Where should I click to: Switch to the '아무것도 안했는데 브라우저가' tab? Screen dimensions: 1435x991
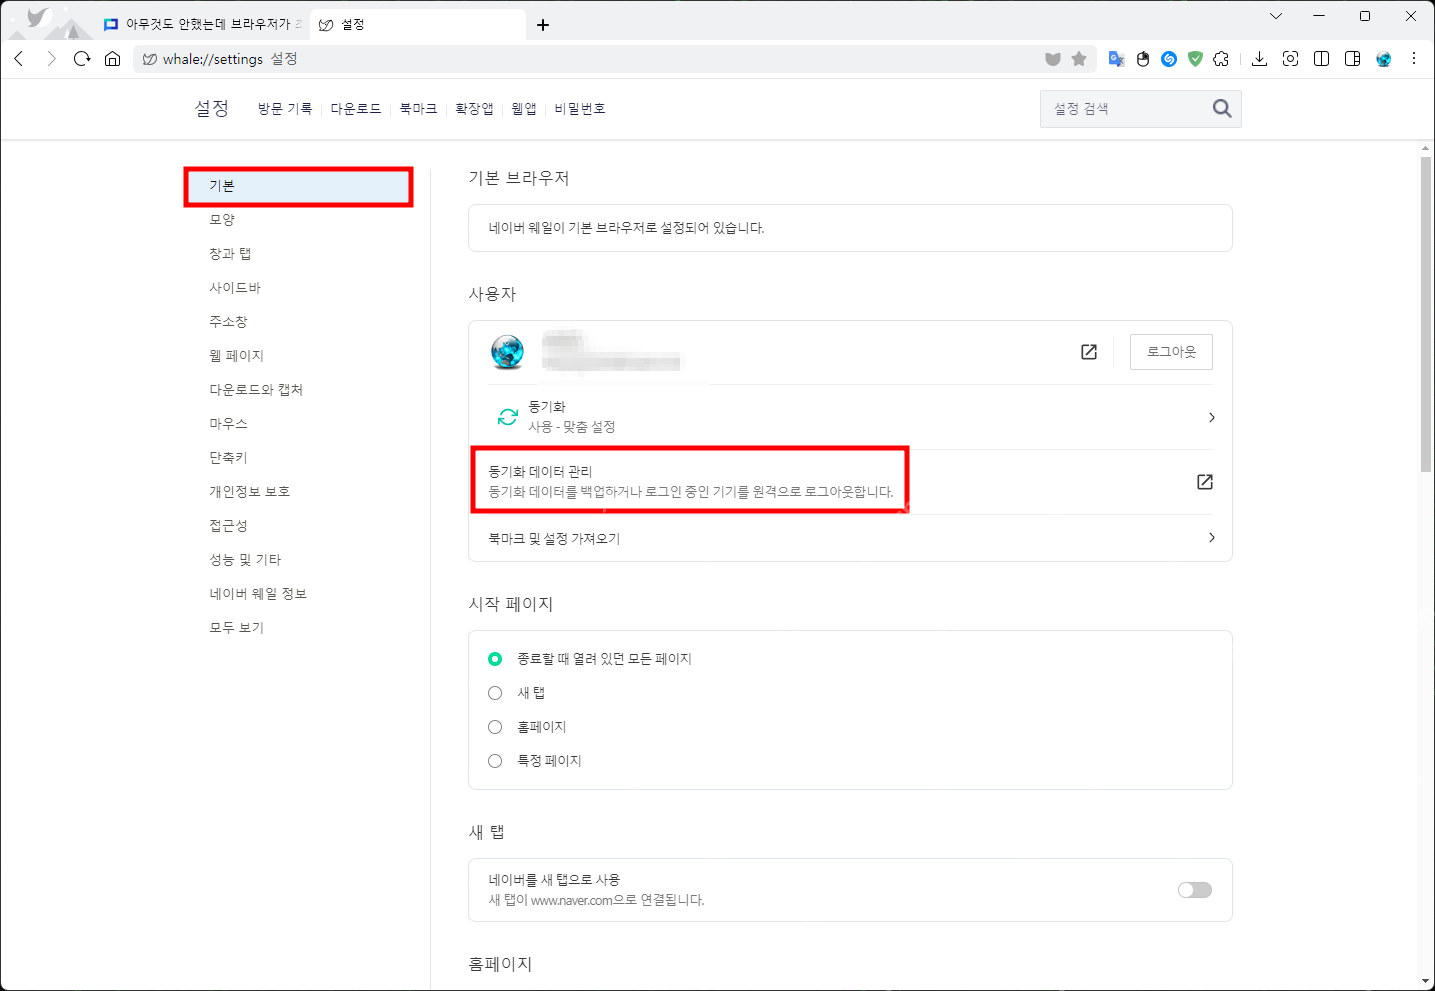(203, 24)
